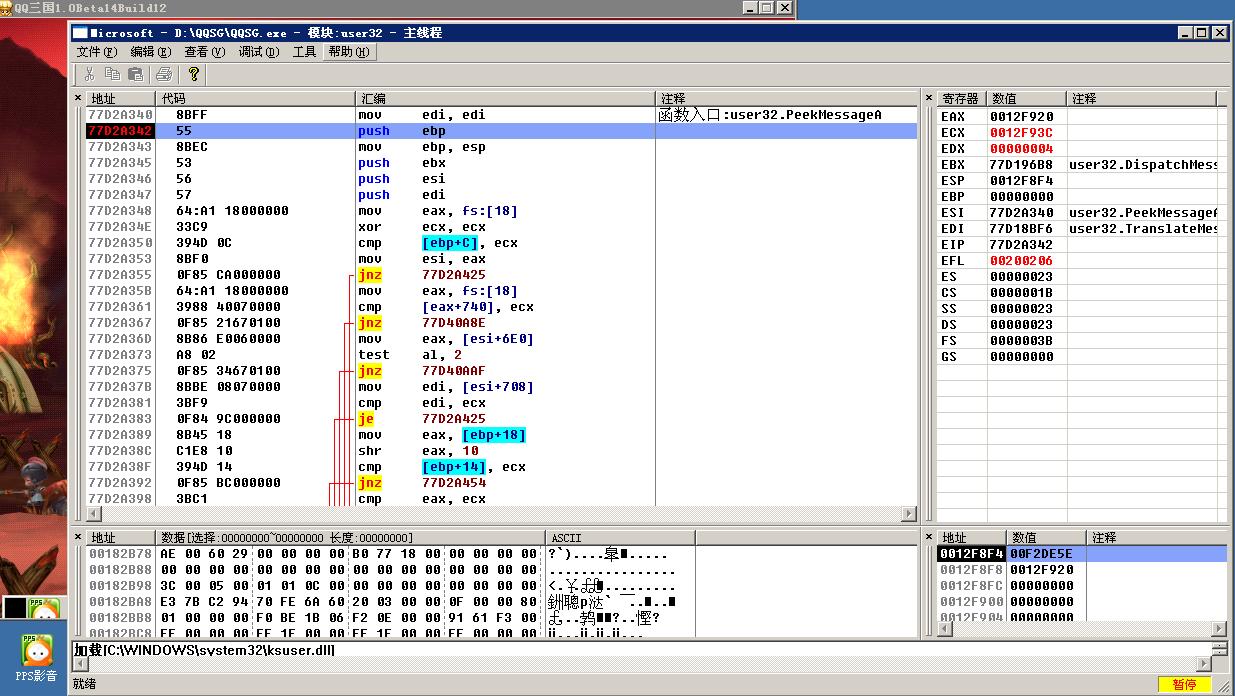Click the 就绪 status bar text
Screen dimensions: 1235x696
[x=84, y=685]
